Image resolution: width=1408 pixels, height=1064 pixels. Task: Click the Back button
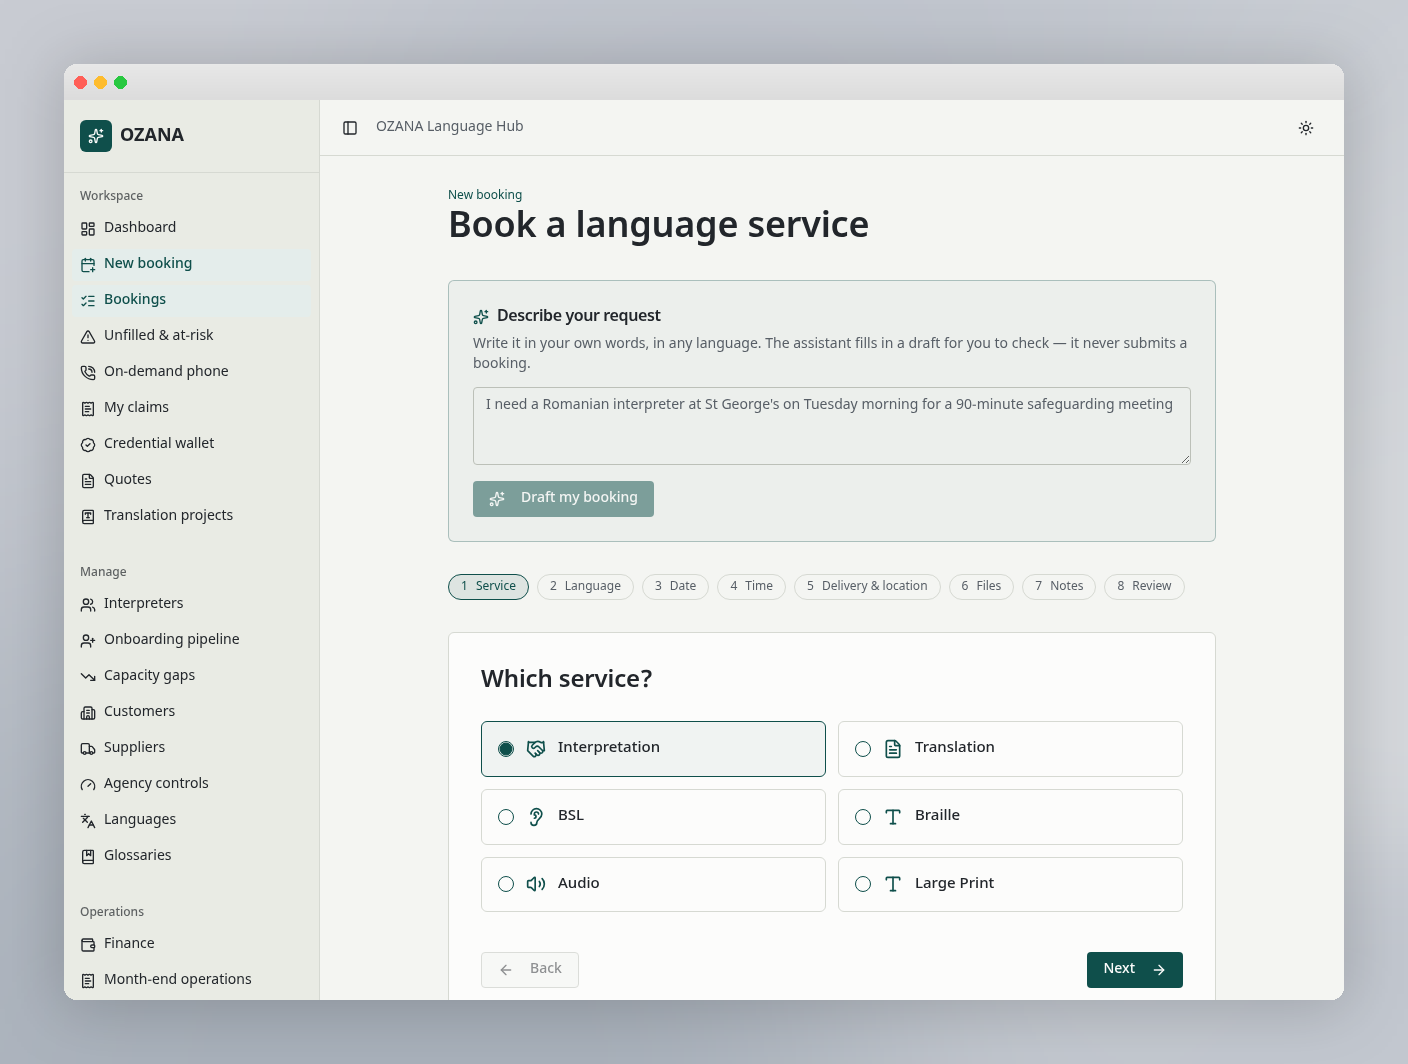point(530,970)
